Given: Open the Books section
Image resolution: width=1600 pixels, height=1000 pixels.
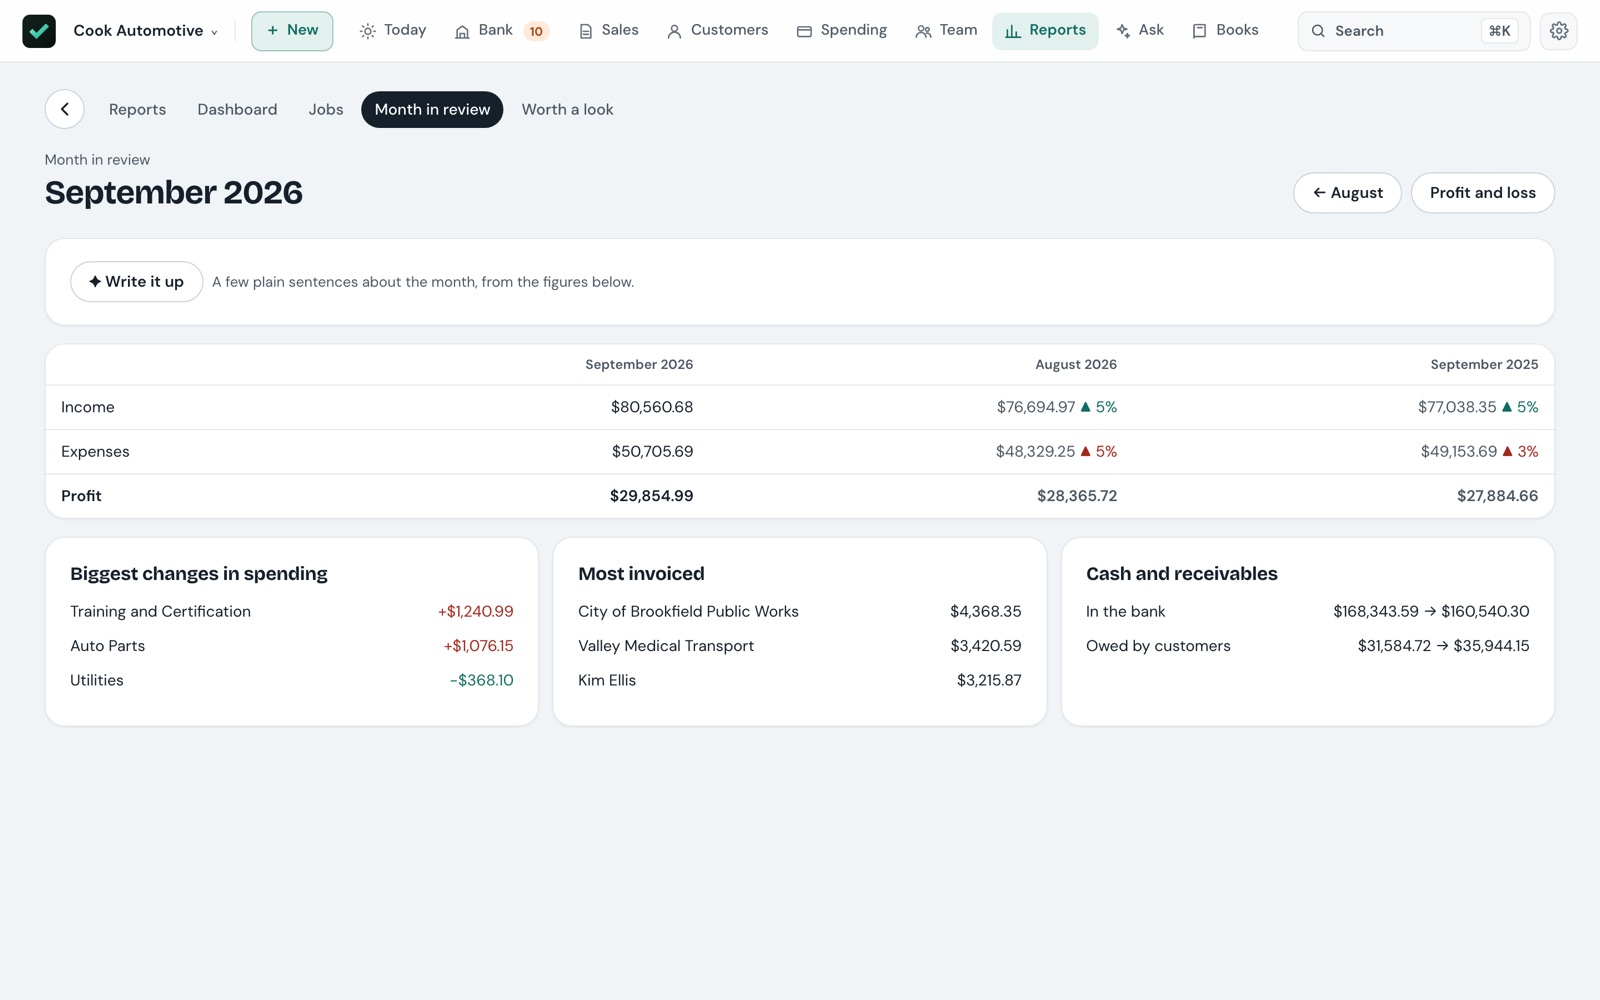Looking at the screenshot, I should click(x=1225, y=31).
